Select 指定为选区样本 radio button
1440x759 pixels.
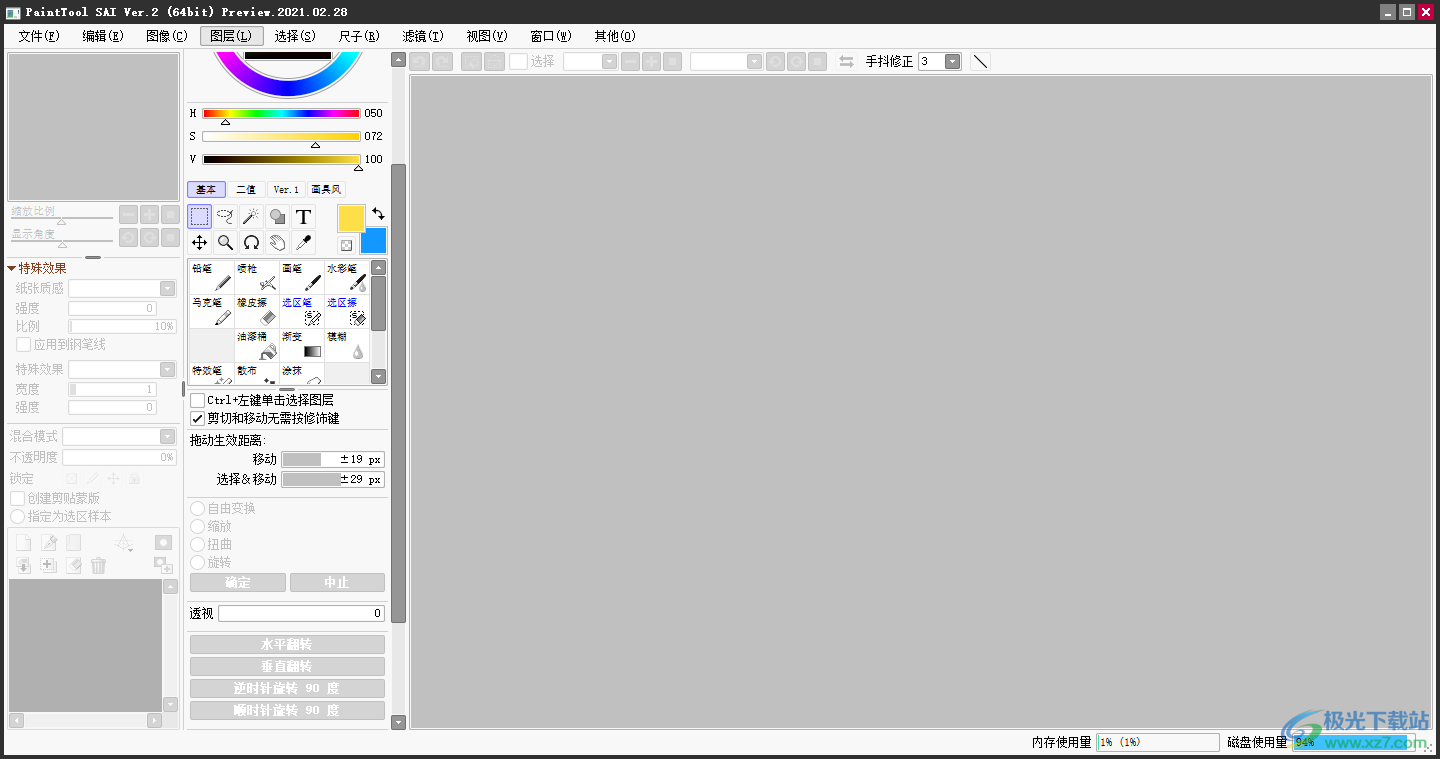click(18, 516)
